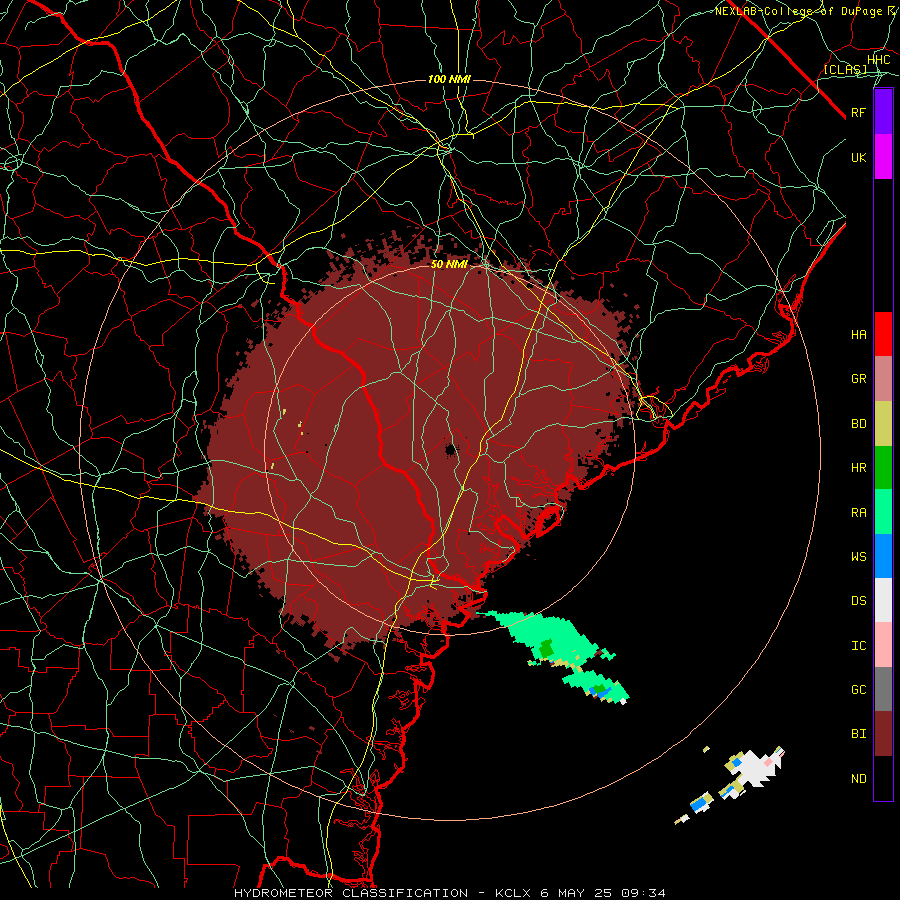The width and height of the screenshot is (900, 900).
Task: Click the GC gray legend swatch
Action: pyautogui.click(x=883, y=689)
